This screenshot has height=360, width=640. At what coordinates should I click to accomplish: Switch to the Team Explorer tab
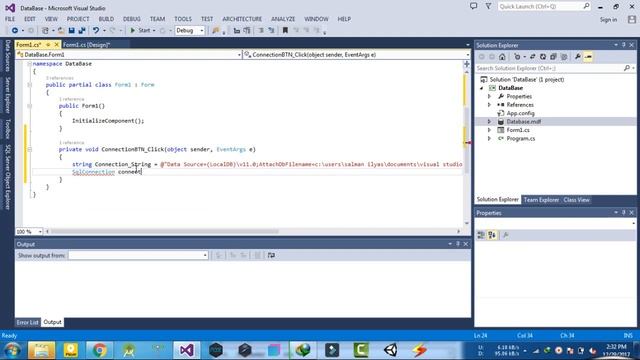(541, 200)
